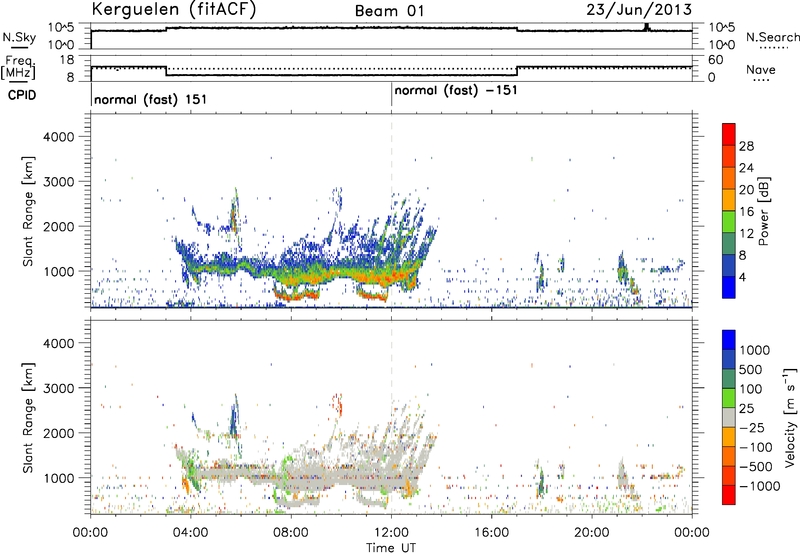Viewport: 800px width, 554px height.
Task: Select the Freq. [MHz] axis label
Action: coord(18,68)
